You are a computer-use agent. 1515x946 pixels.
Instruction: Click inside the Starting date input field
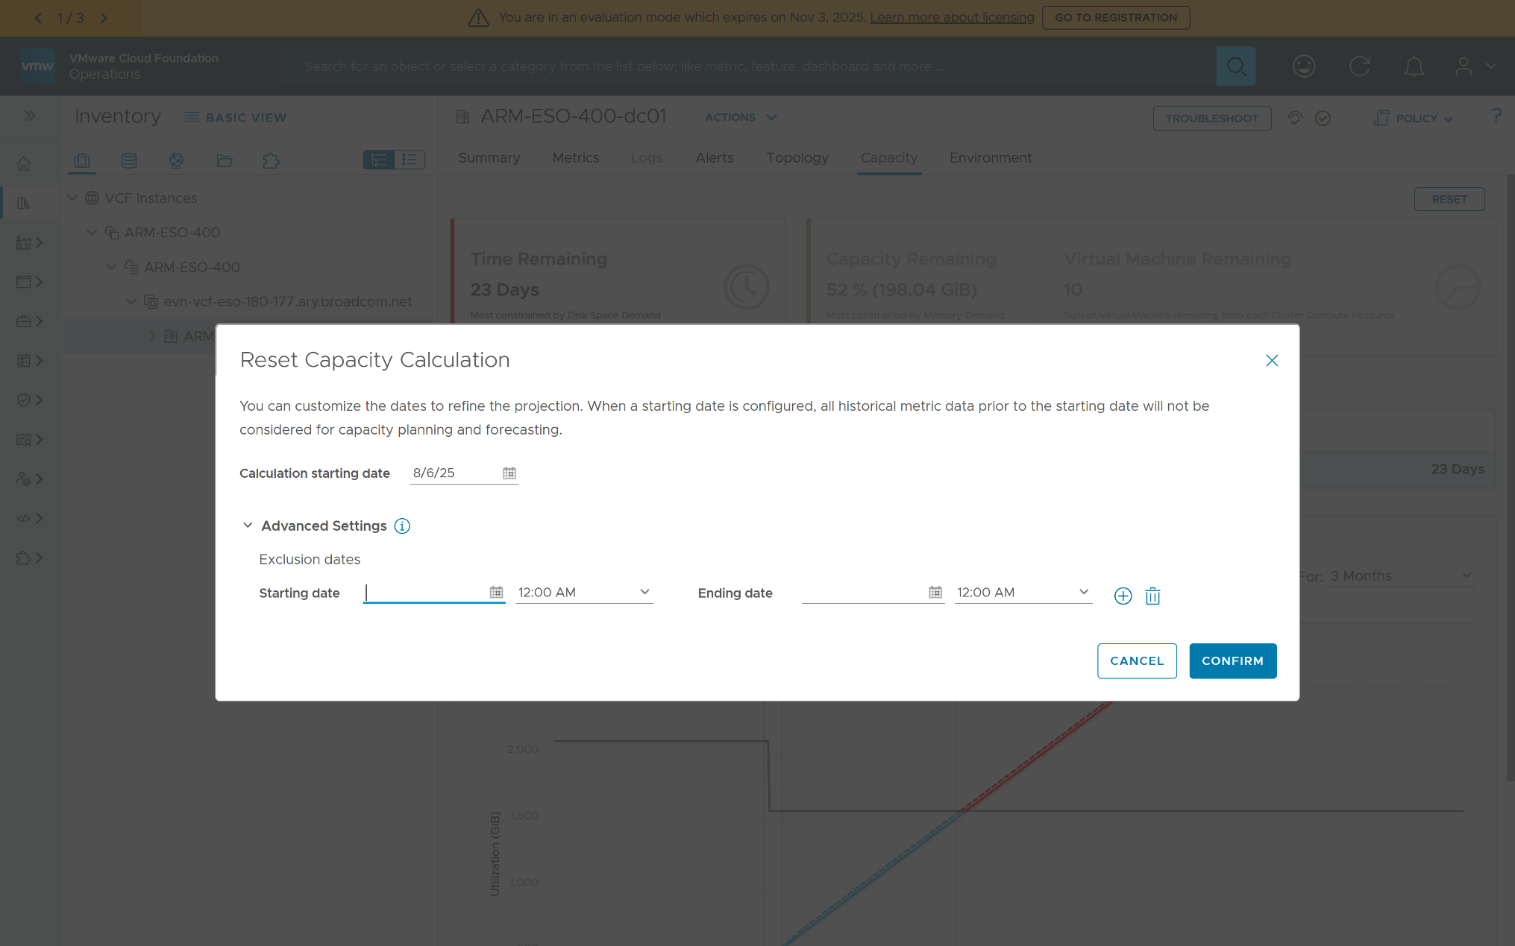pyautogui.click(x=430, y=592)
